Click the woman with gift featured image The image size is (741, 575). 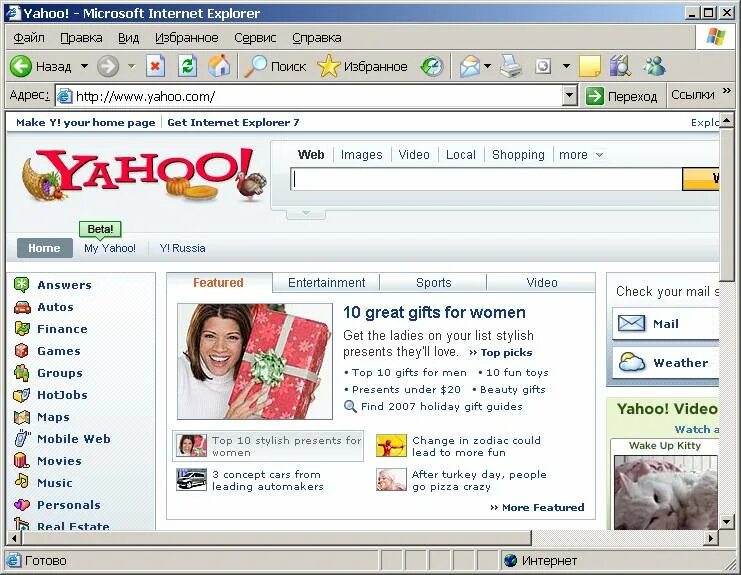(x=255, y=361)
